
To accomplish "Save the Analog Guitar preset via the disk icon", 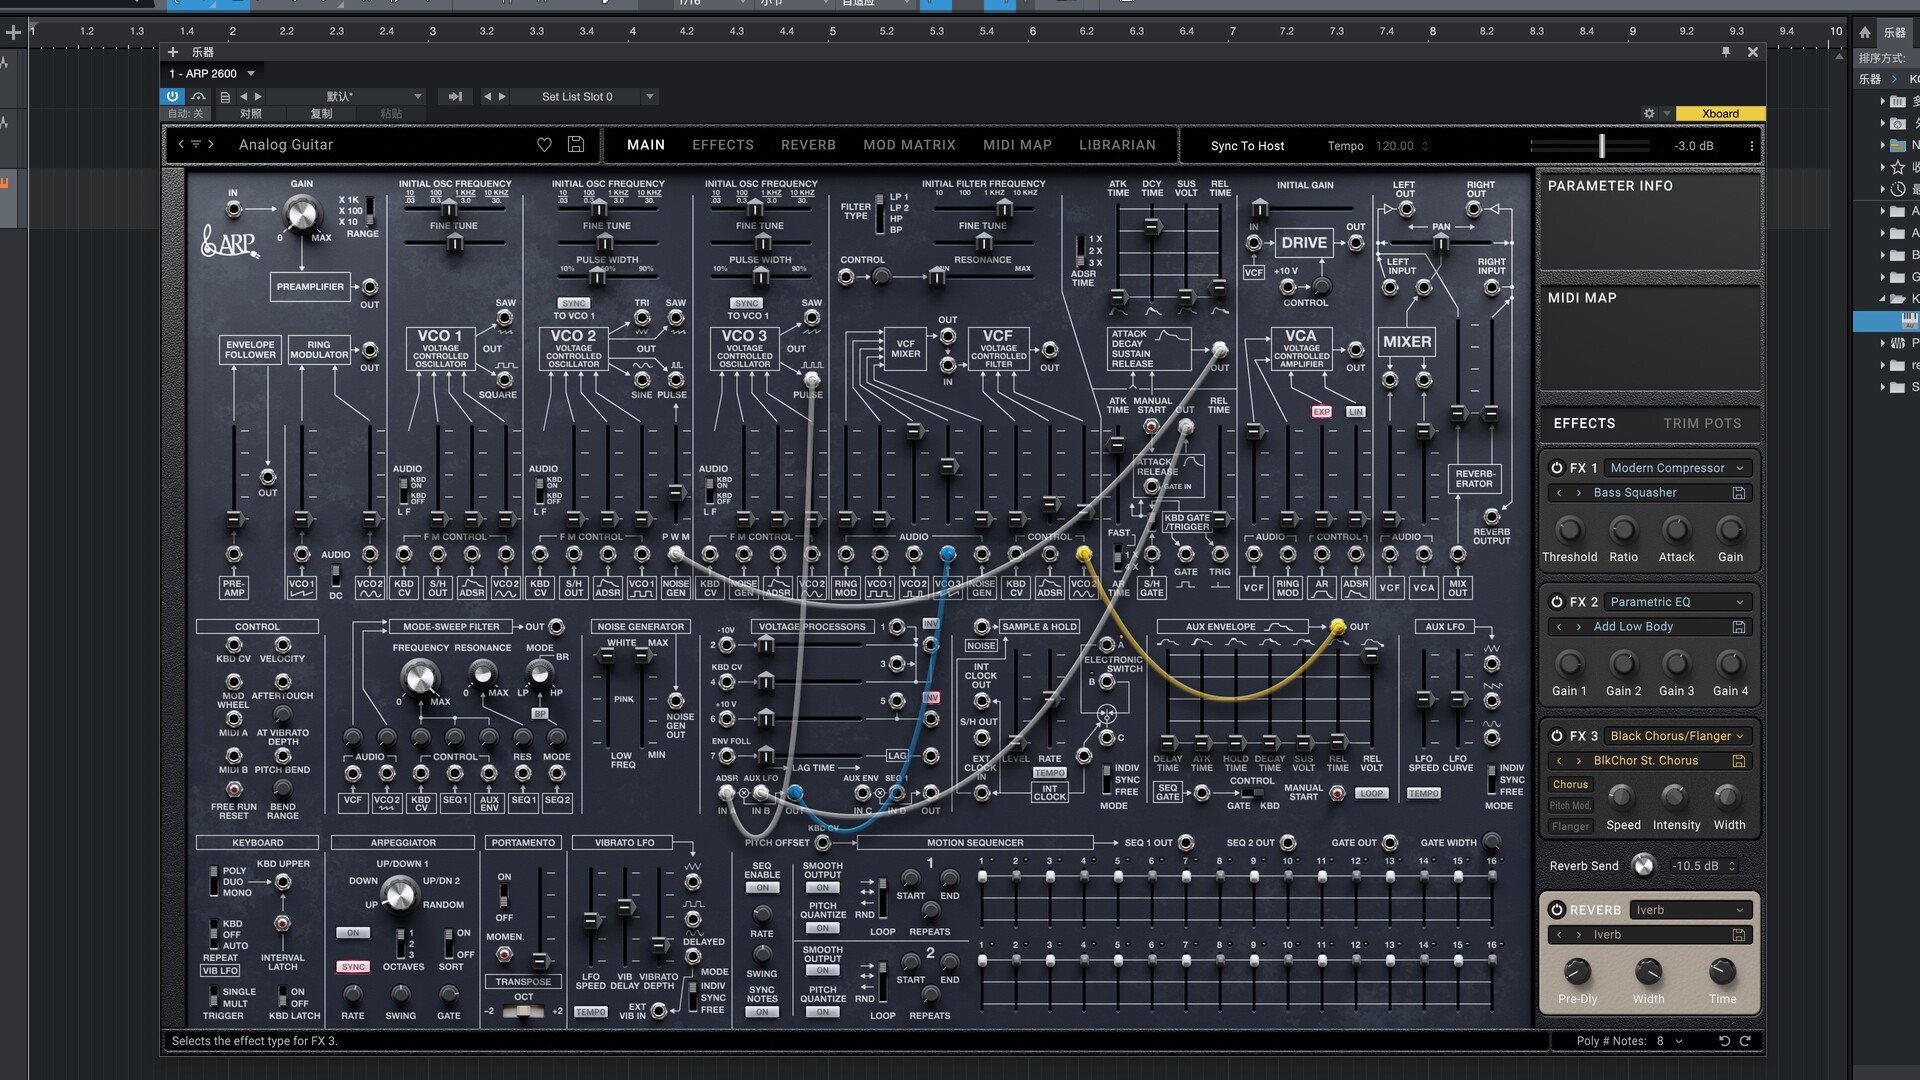I will pyautogui.click(x=576, y=144).
